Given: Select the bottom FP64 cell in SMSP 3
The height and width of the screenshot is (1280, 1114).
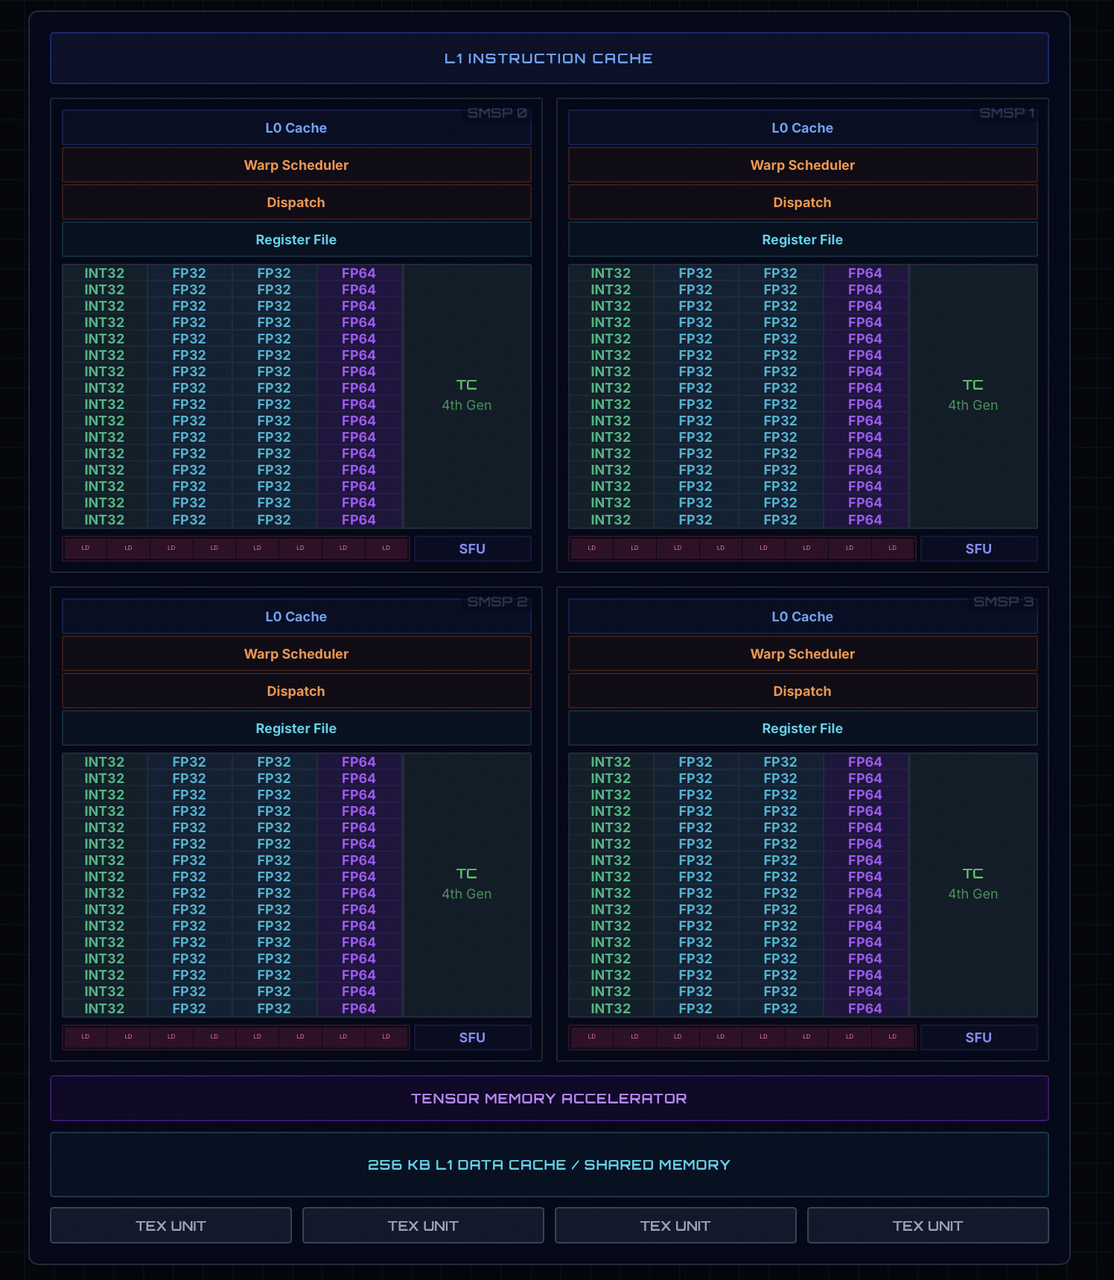Looking at the screenshot, I should [865, 1008].
